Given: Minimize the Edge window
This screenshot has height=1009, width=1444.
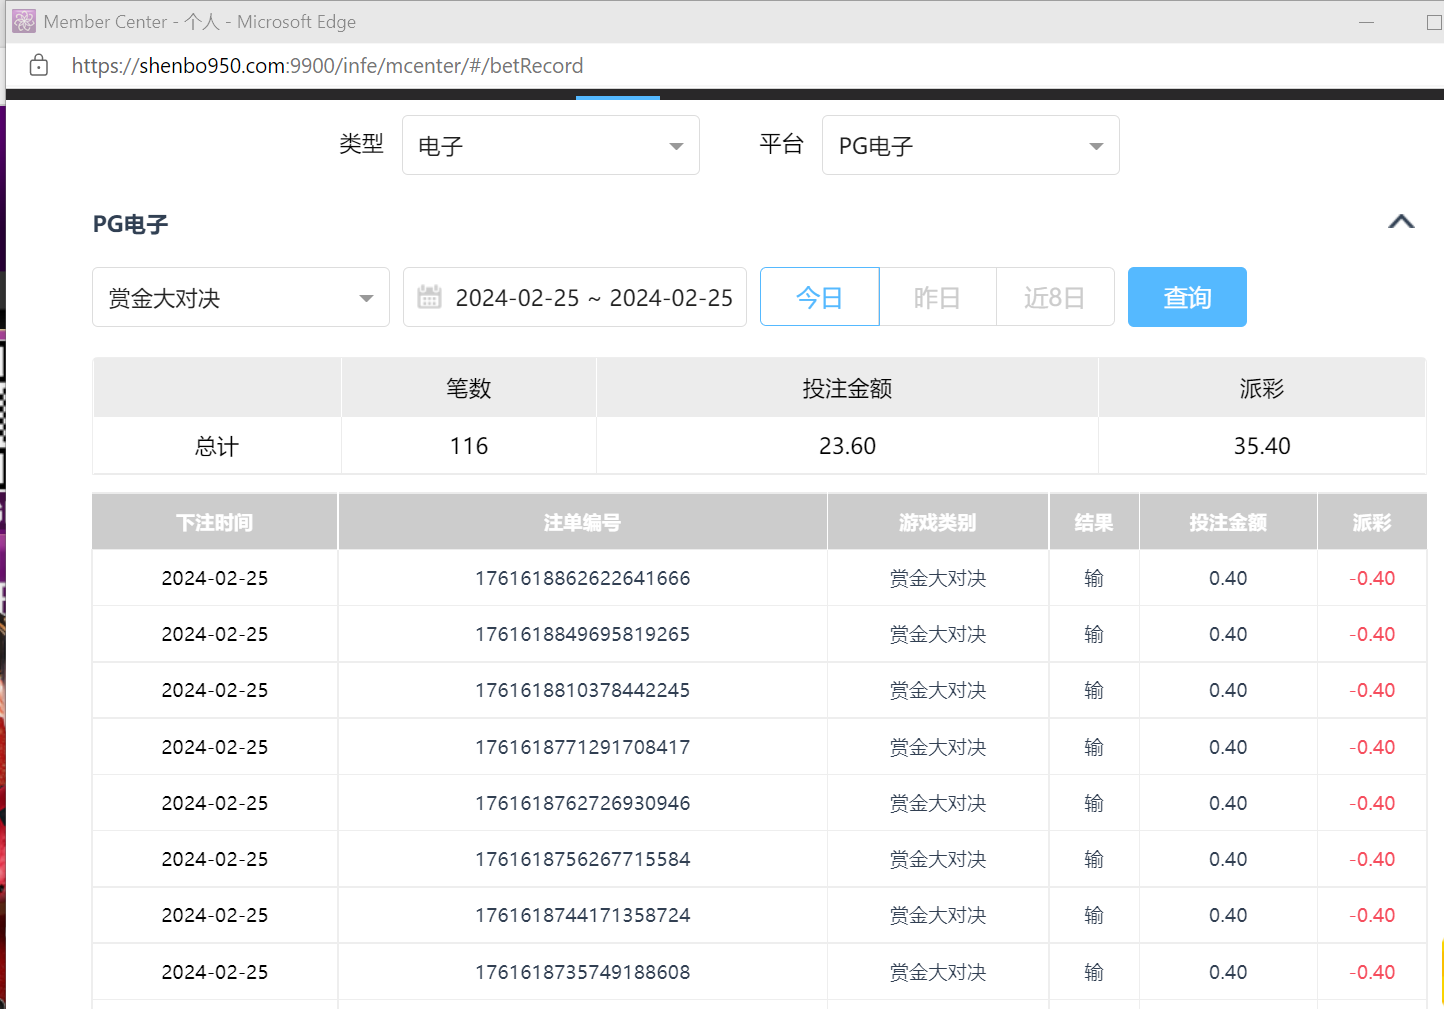Looking at the screenshot, I should [x=1366, y=22].
